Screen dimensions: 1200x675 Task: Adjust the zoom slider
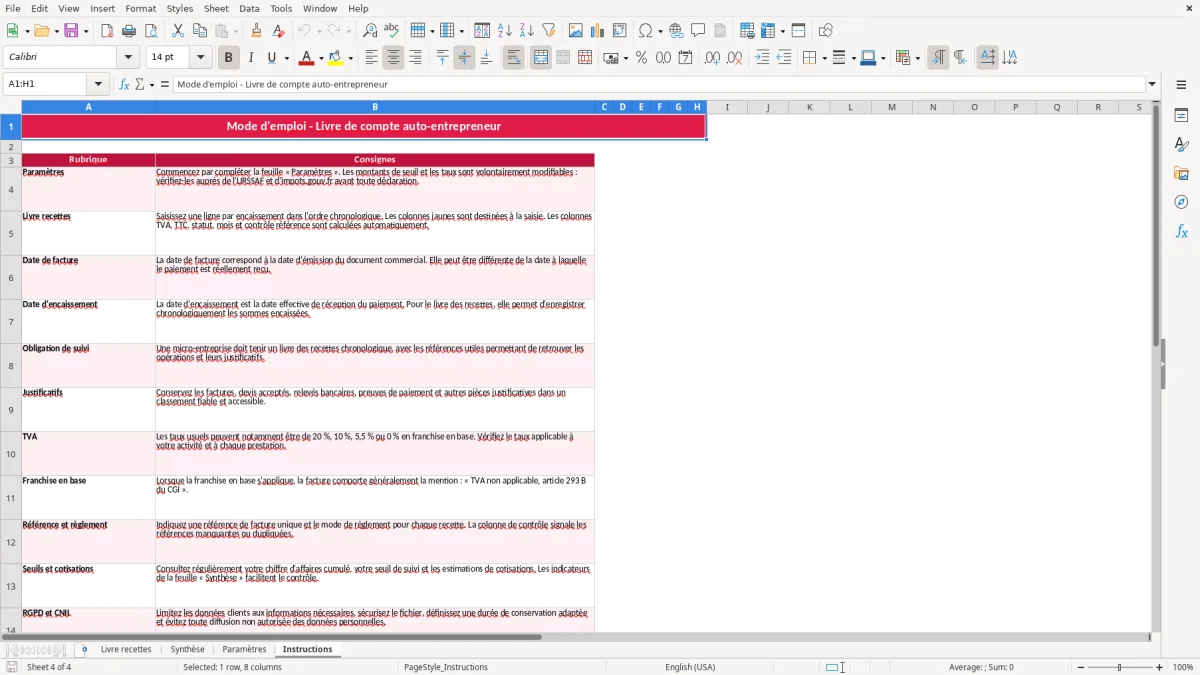(x=1119, y=667)
